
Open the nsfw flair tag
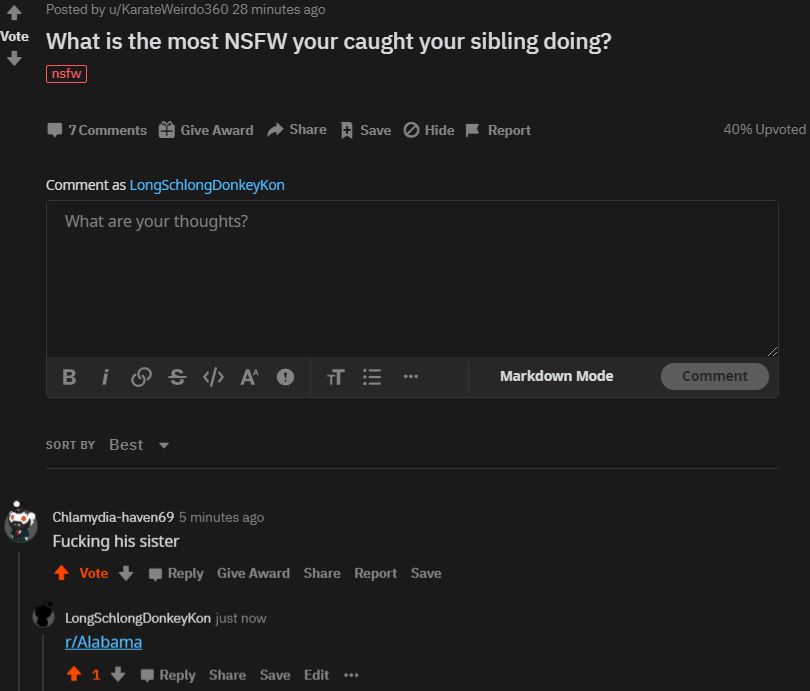(66, 73)
